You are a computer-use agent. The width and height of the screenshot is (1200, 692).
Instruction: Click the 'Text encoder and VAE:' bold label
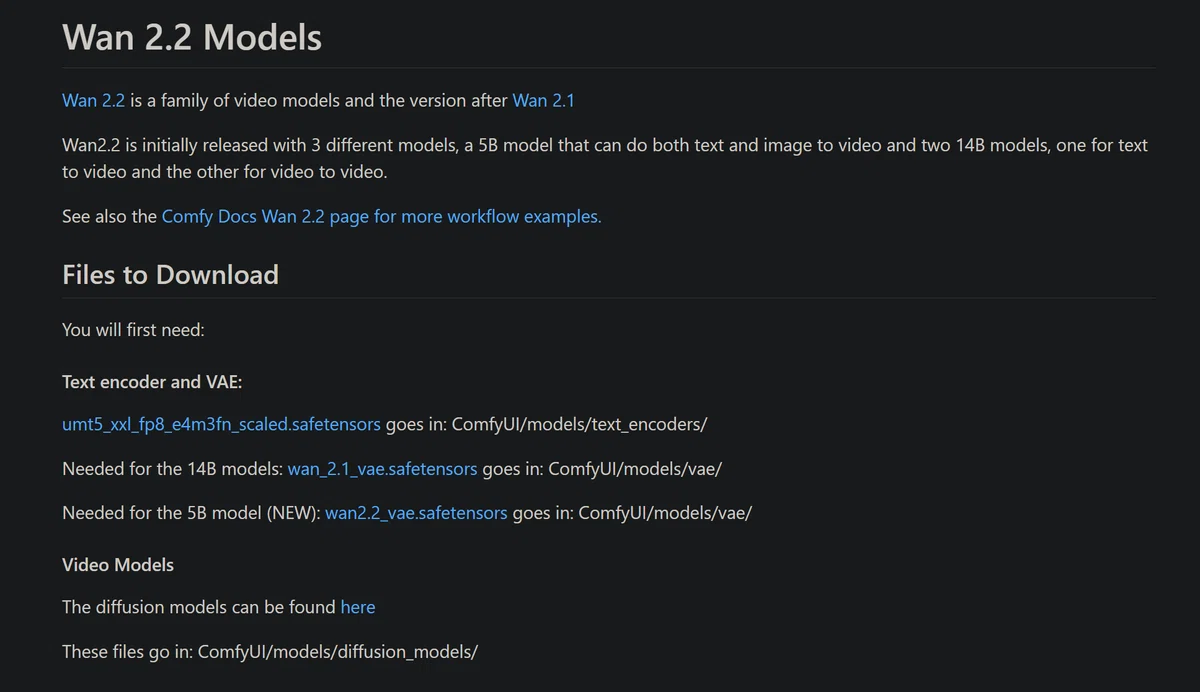click(x=152, y=382)
